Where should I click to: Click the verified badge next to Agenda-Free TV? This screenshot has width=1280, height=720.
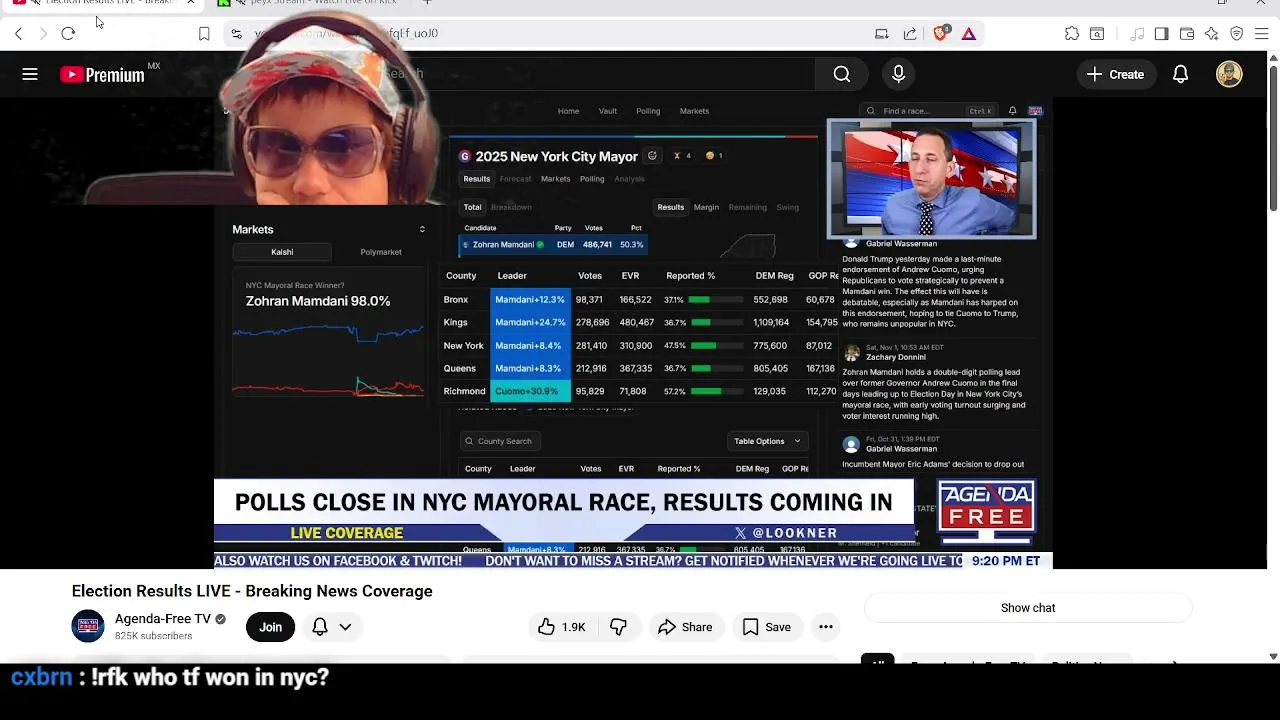220,619
